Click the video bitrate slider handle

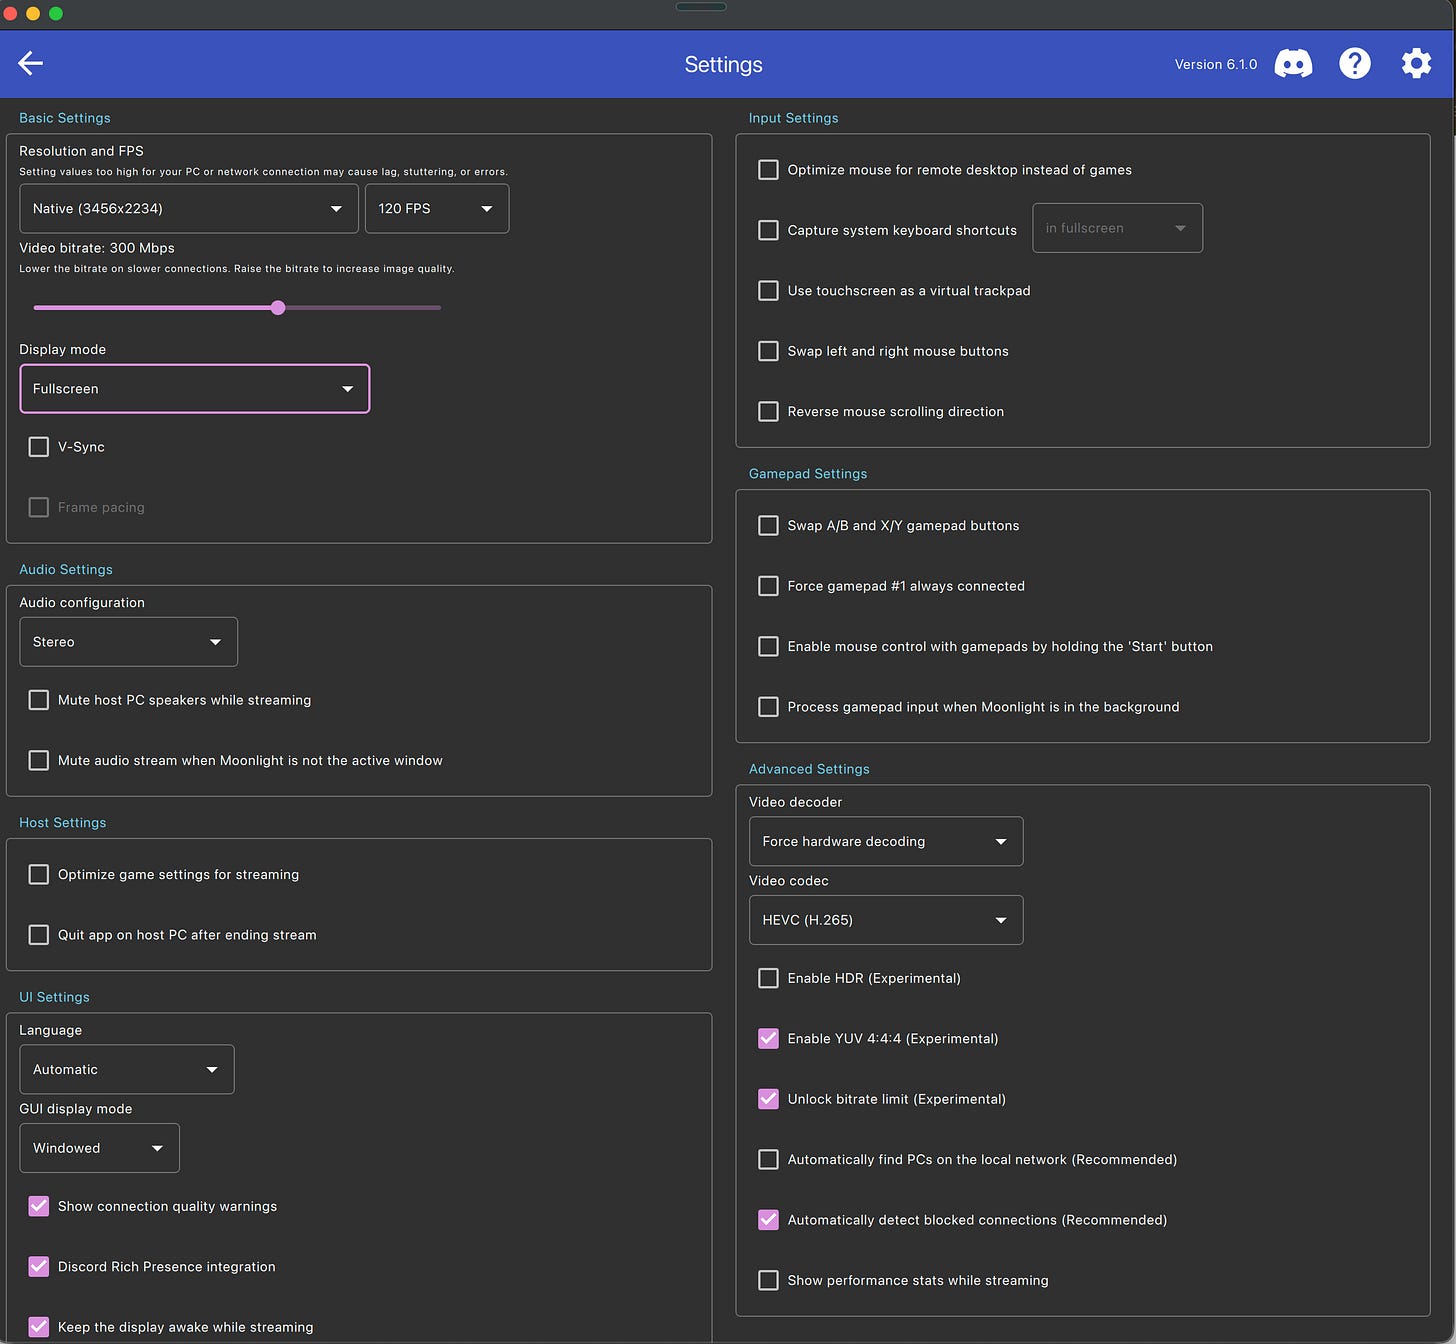[278, 308]
